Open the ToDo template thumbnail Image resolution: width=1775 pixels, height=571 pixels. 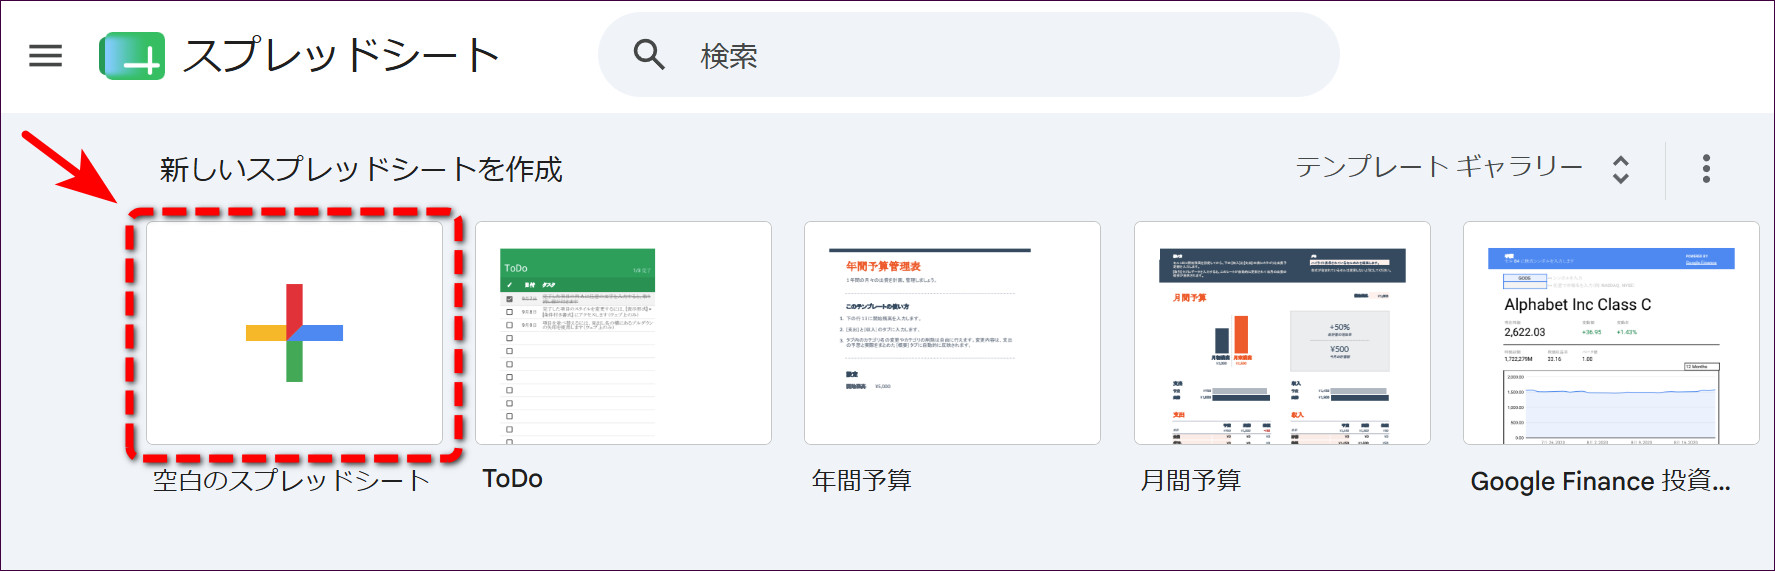tap(623, 333)
